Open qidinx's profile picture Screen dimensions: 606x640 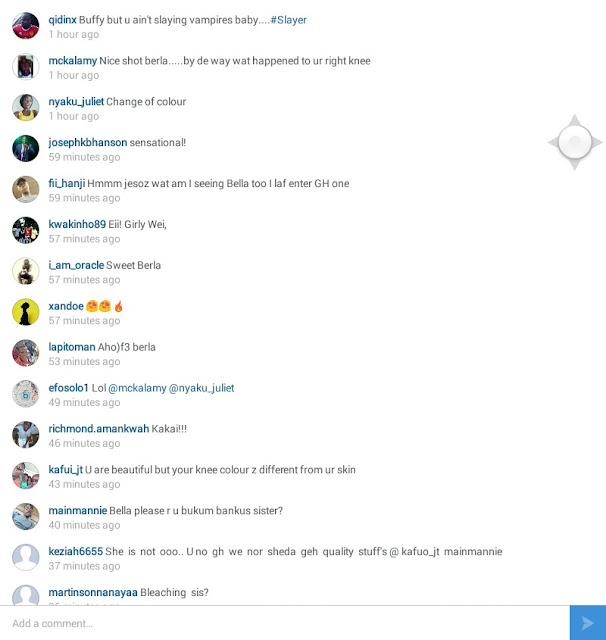click(x=26, y=26)
